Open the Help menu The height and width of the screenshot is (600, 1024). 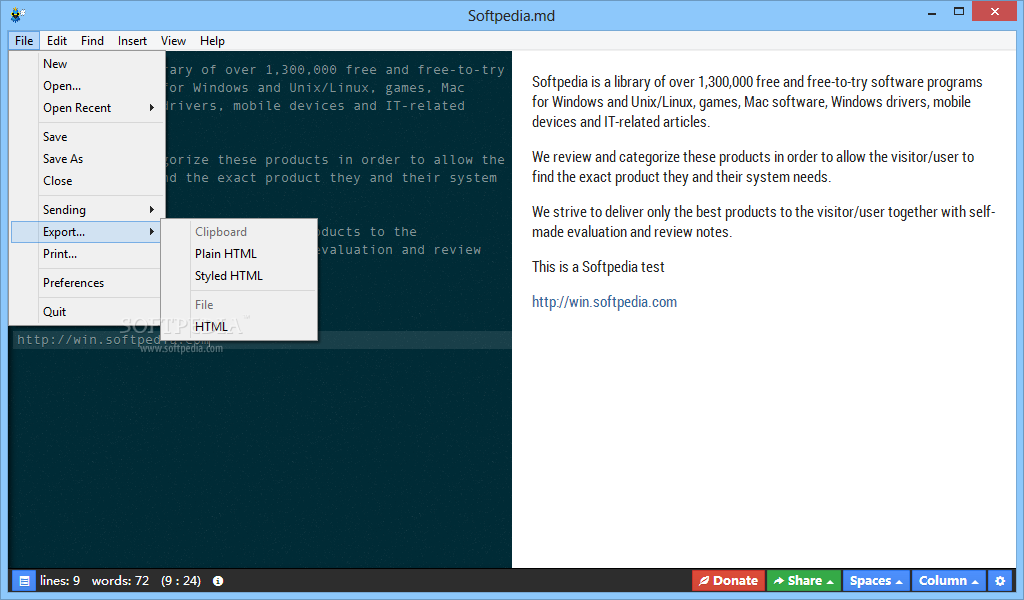(212, 40)
